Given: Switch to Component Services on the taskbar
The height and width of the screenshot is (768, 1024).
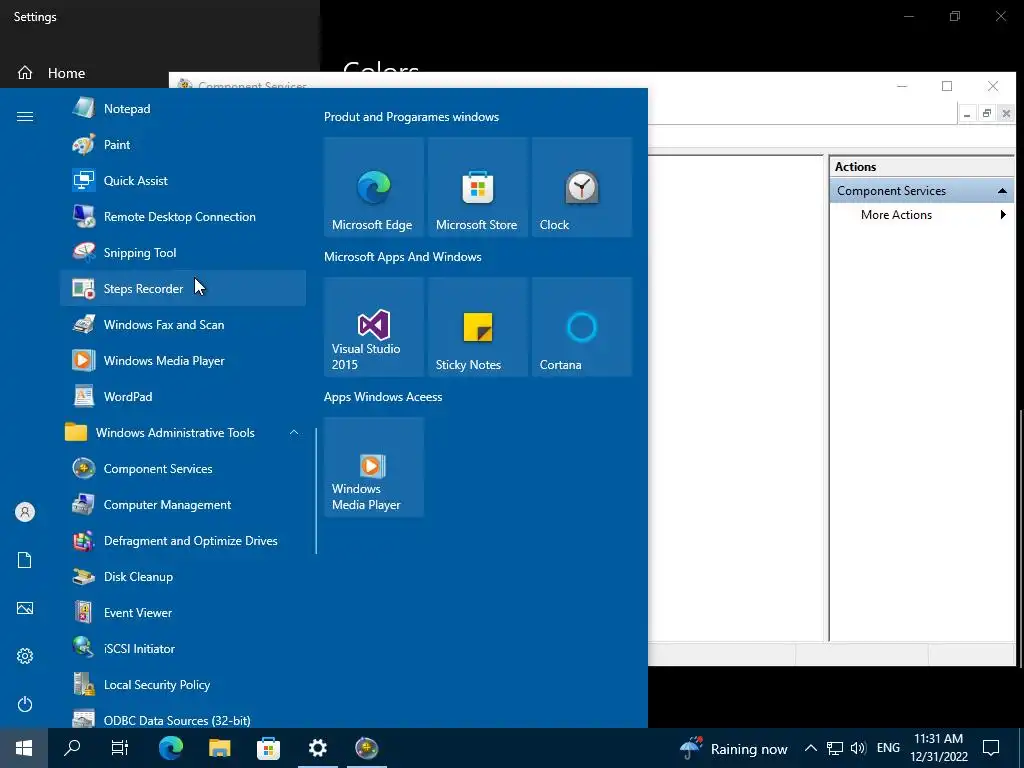Looking at the screenshot, I should tap(366, 748).
